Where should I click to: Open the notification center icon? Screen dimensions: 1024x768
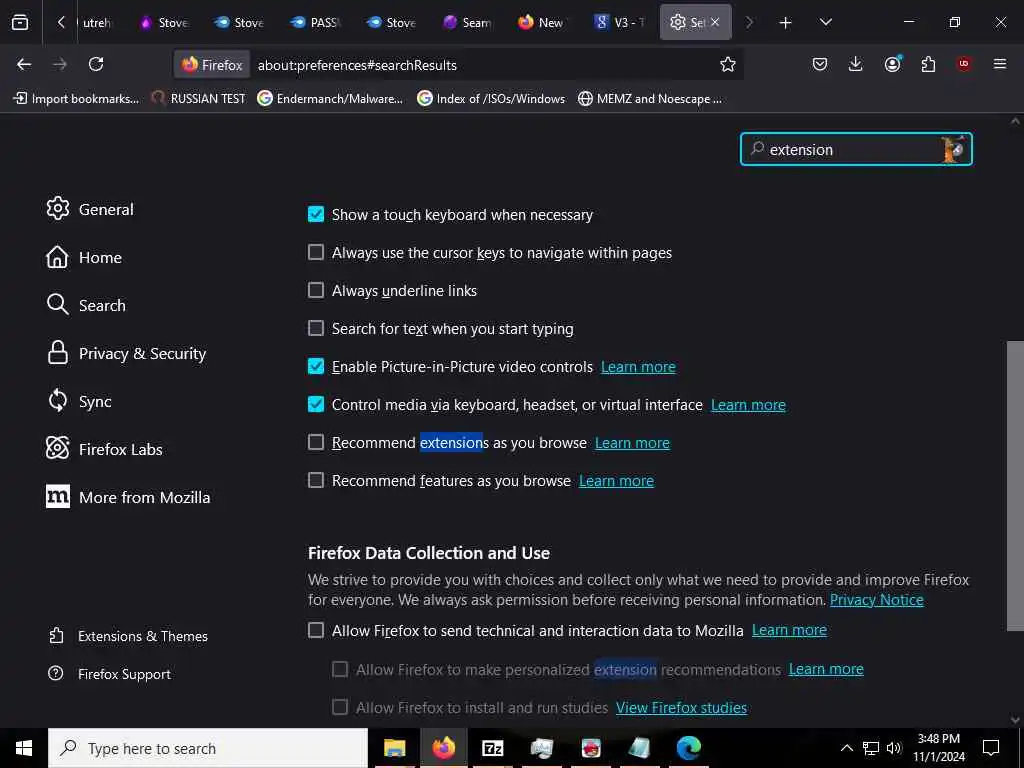(991, 748)
